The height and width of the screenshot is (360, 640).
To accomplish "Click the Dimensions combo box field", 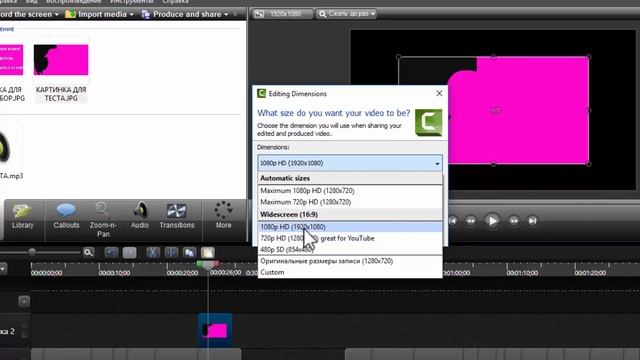I will click(x=350, y=163).
